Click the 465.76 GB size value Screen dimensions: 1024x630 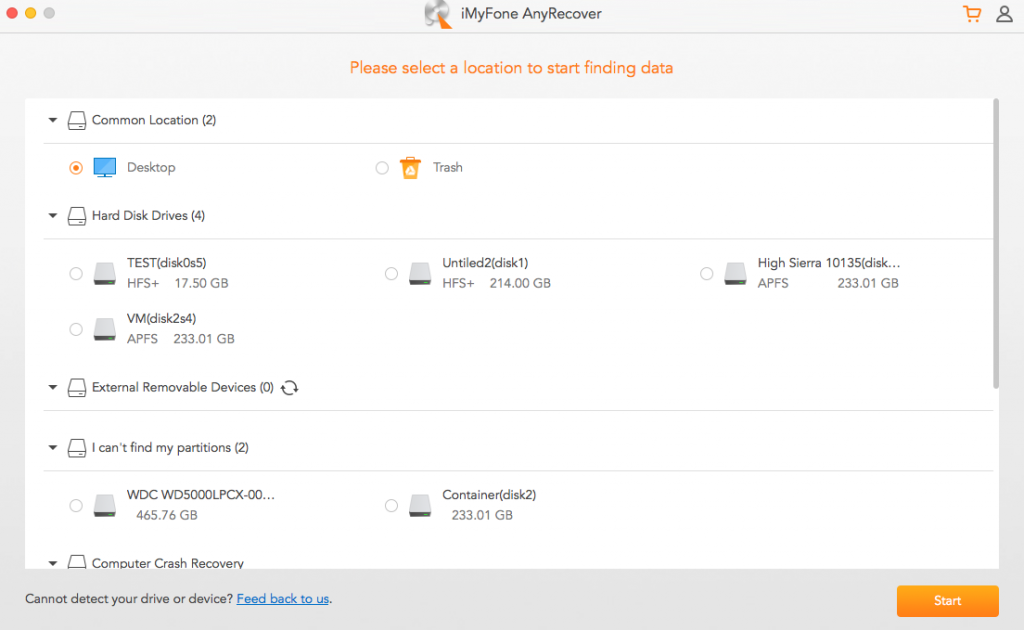coord(167,515)
